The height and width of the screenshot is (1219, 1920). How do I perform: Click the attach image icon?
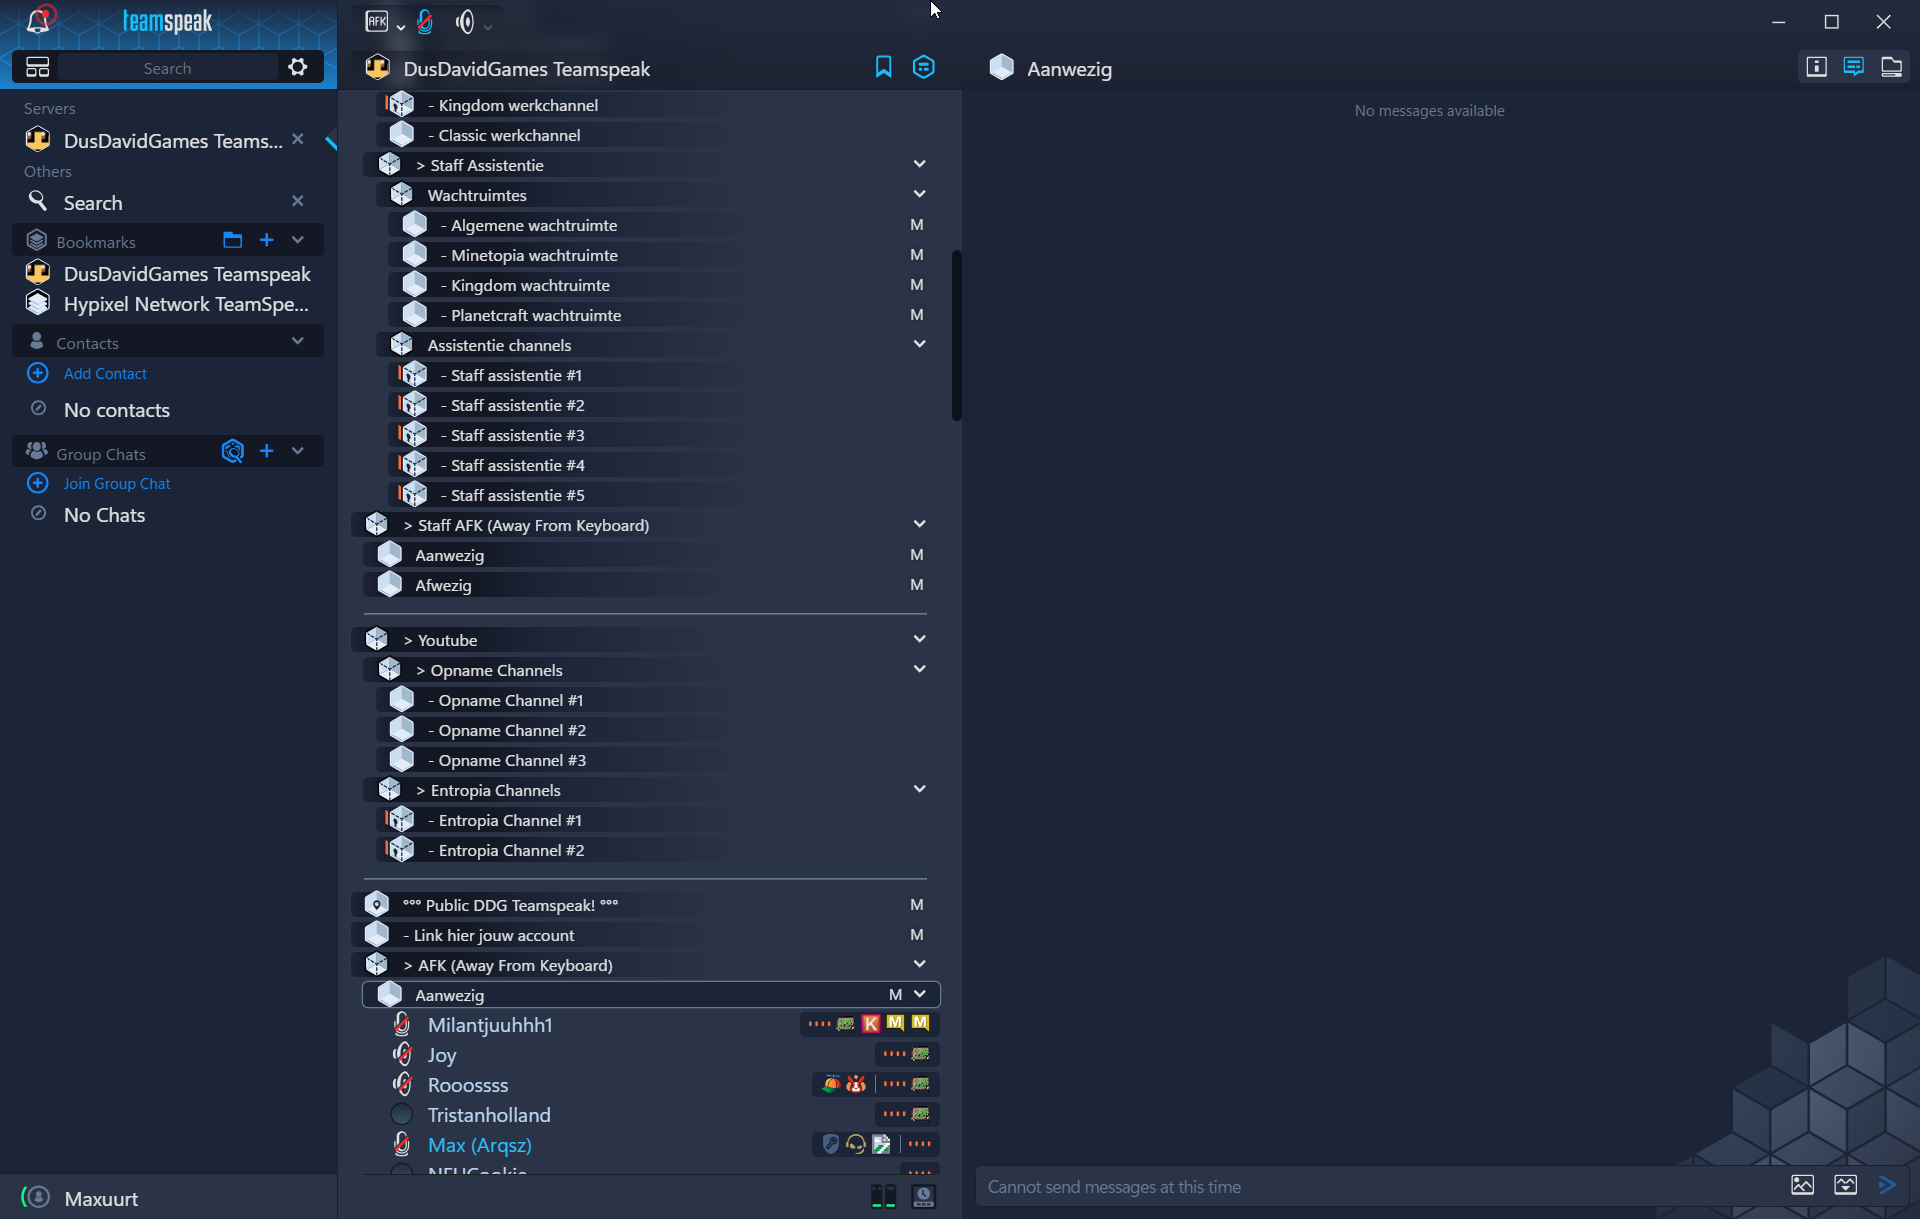[x=1802, y=1185]
